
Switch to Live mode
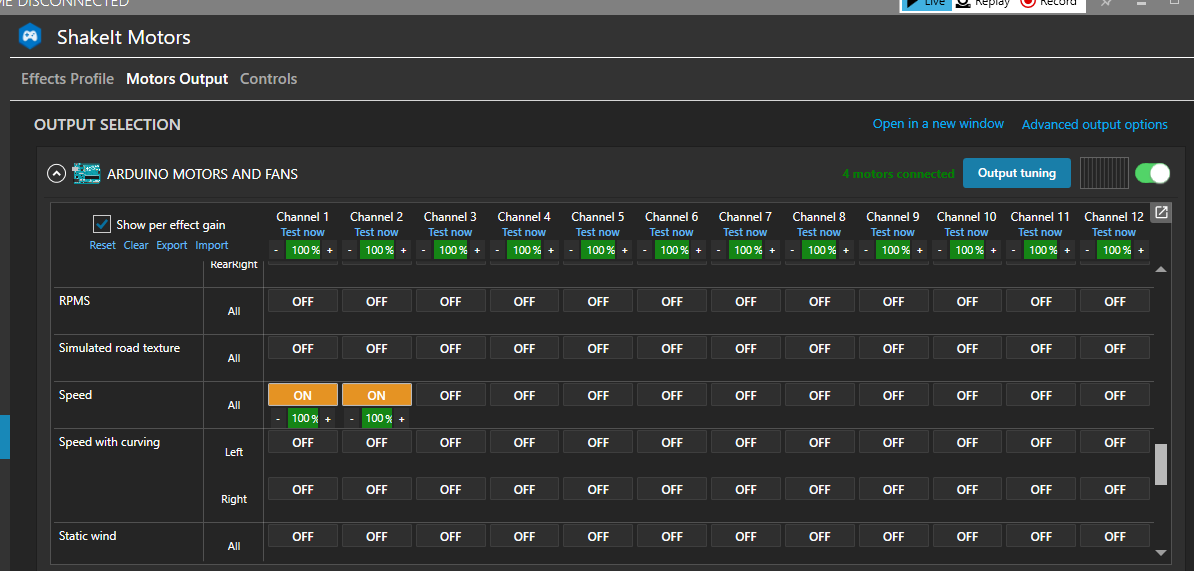click(926, 4)
